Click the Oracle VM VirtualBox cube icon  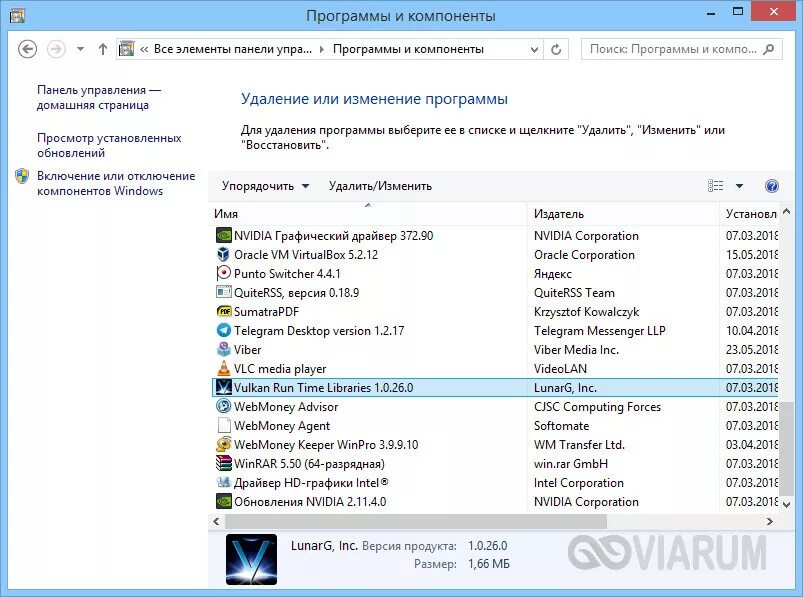tap(223, 254)
